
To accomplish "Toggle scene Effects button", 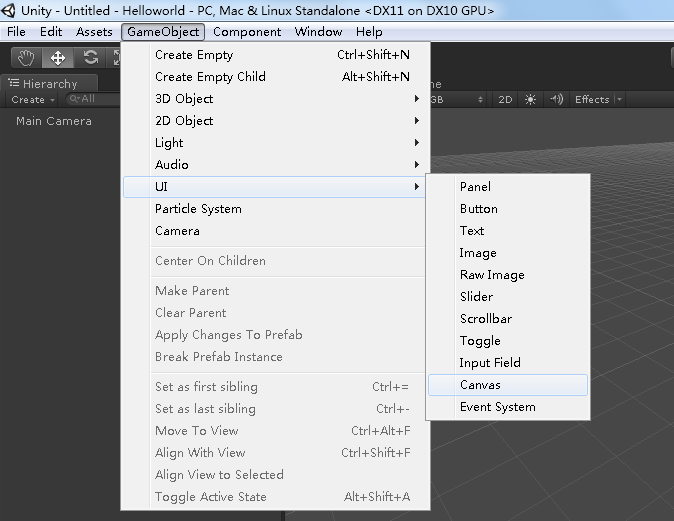I will coord(592,100).
